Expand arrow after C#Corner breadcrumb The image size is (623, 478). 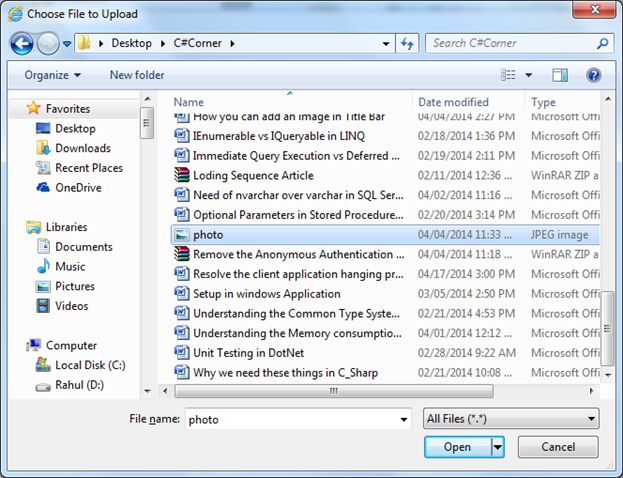232,43
